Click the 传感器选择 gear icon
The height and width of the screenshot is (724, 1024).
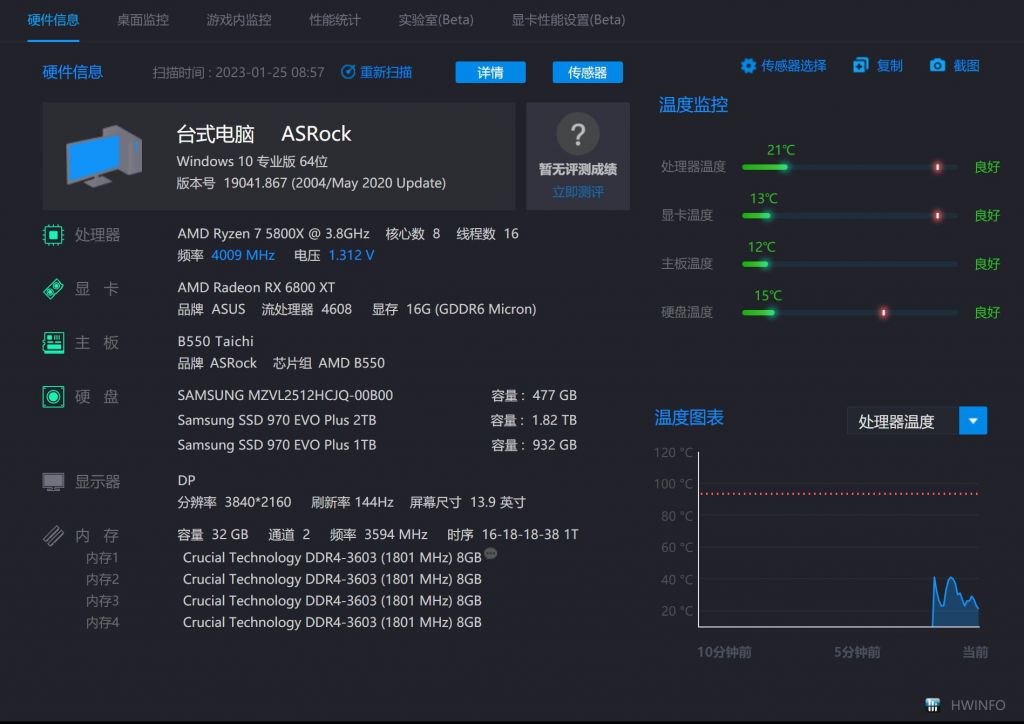tap(748, 65)
